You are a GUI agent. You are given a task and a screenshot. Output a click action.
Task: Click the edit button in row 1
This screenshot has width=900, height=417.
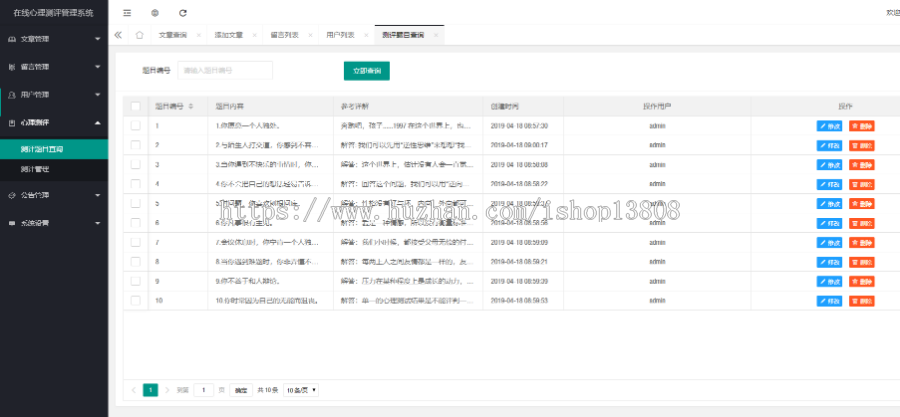829,126
